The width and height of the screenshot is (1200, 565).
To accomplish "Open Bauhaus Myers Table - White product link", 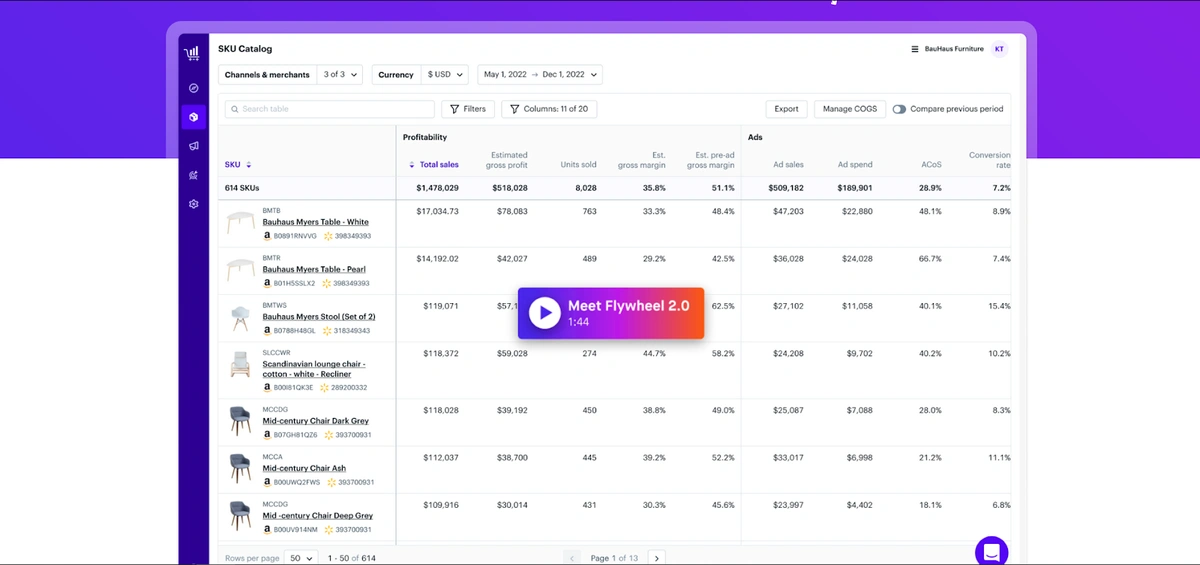I will 315,222.
